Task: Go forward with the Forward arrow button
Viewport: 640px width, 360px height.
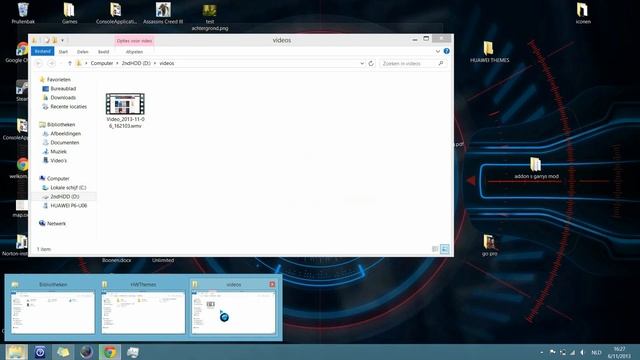Action: [x=51, y=63]
